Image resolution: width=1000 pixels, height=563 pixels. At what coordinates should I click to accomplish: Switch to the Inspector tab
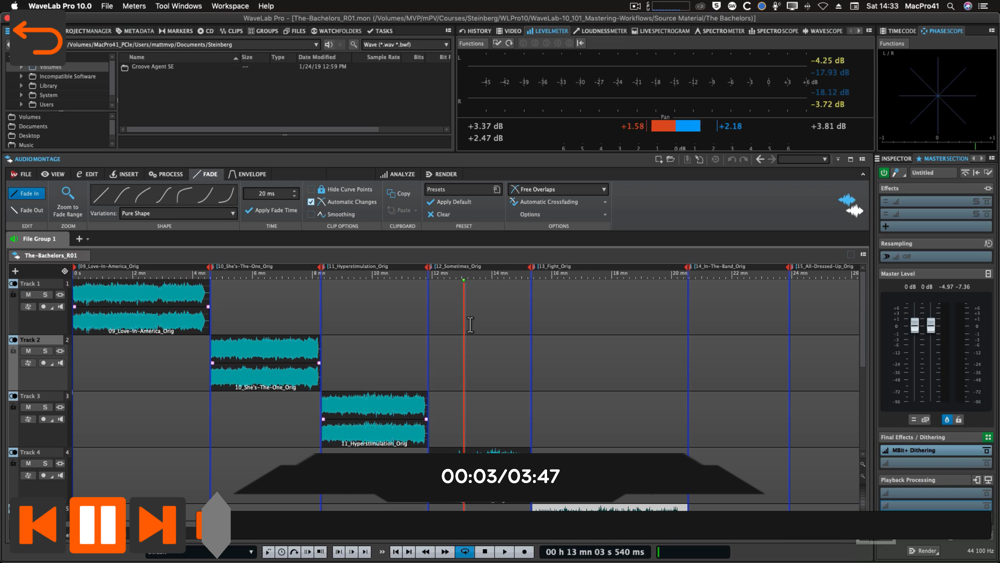click(893, 159)
